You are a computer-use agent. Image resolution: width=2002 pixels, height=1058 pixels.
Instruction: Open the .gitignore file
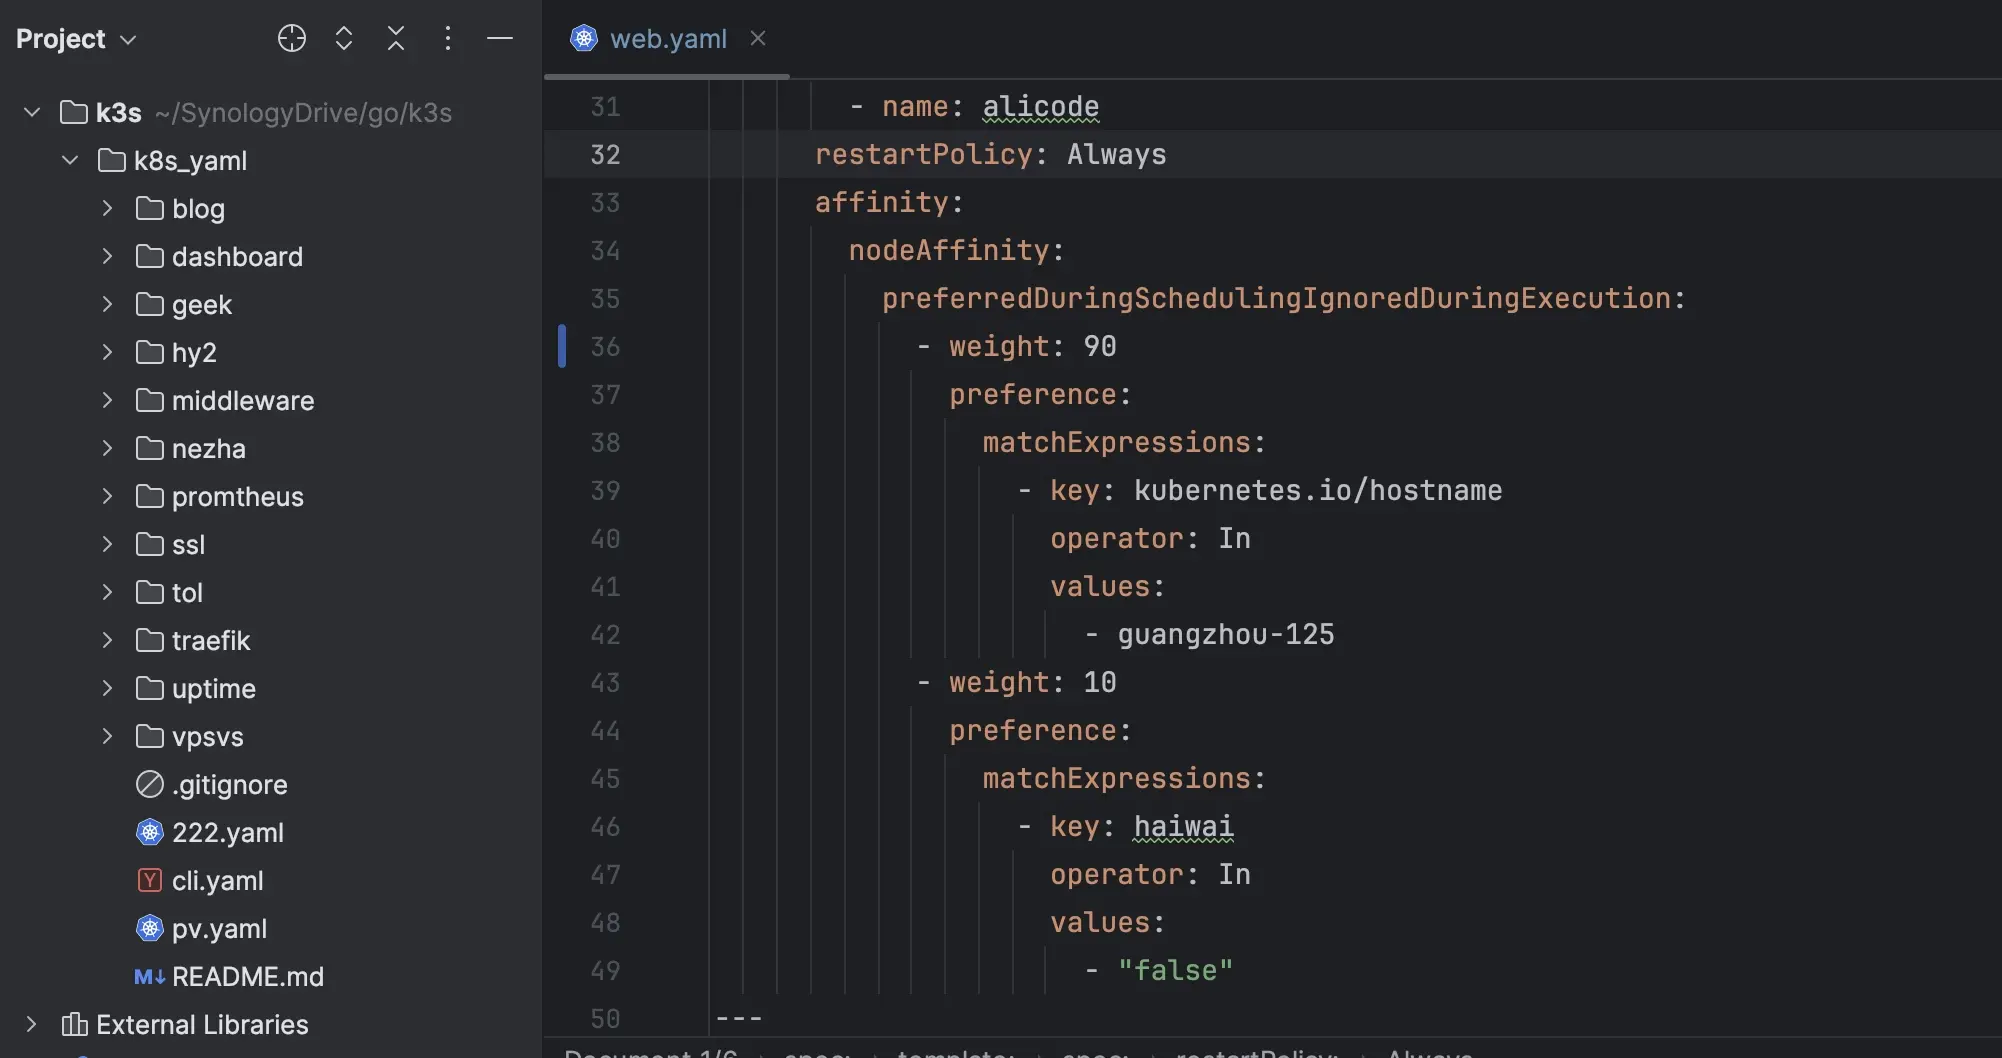[x=229, y=785]
